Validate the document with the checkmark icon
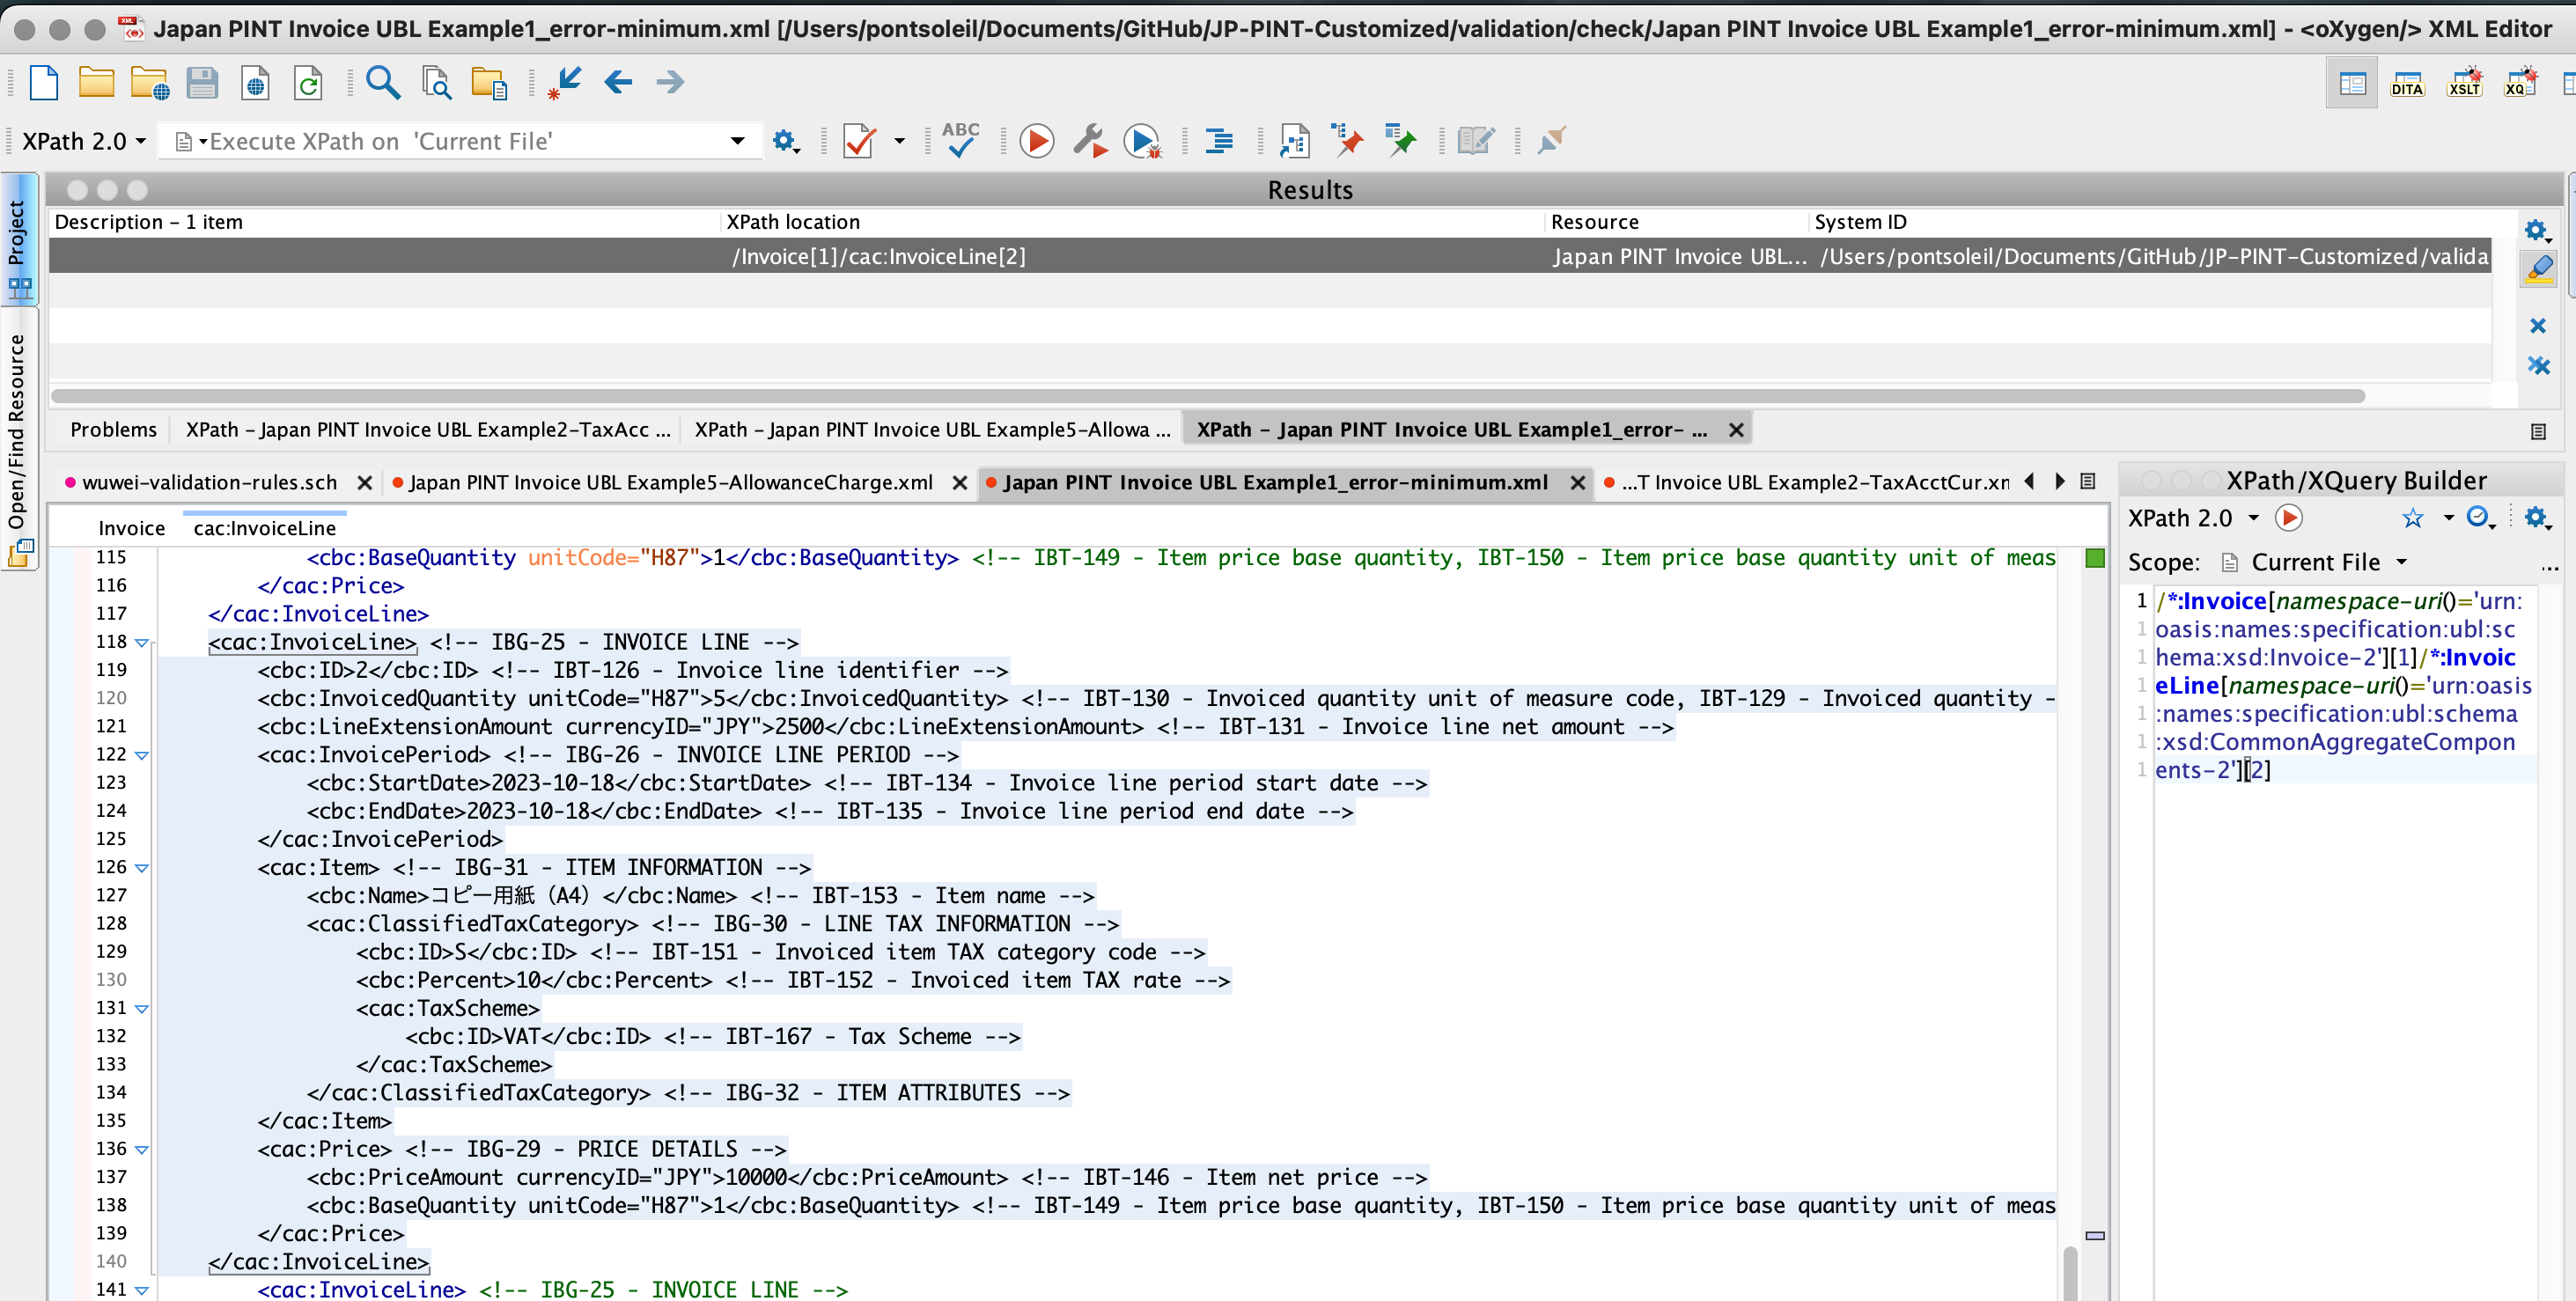The height and width of the screenshot is (1301, 2576). 859,141
